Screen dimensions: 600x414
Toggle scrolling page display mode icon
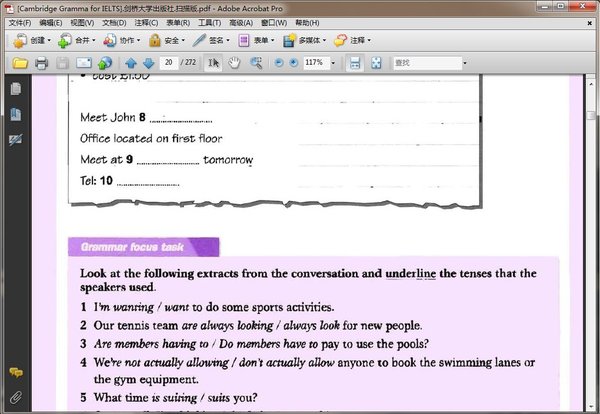coord(355,63)
